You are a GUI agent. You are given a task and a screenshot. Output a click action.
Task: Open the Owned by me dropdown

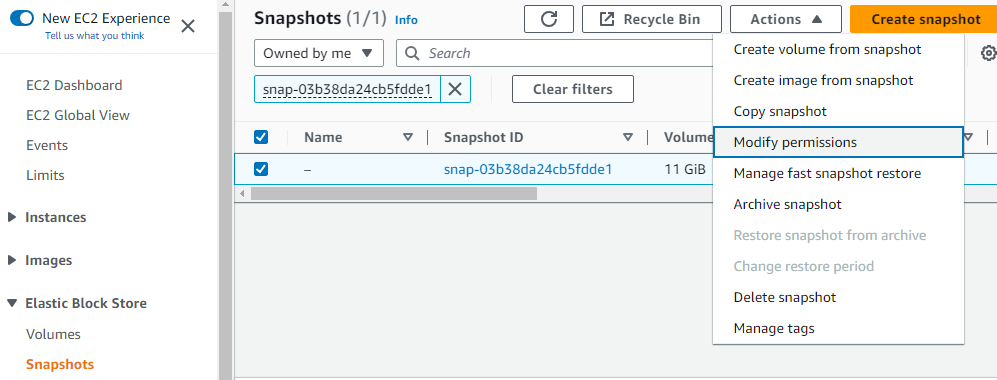pyautogui.click(x=319, y=53)
